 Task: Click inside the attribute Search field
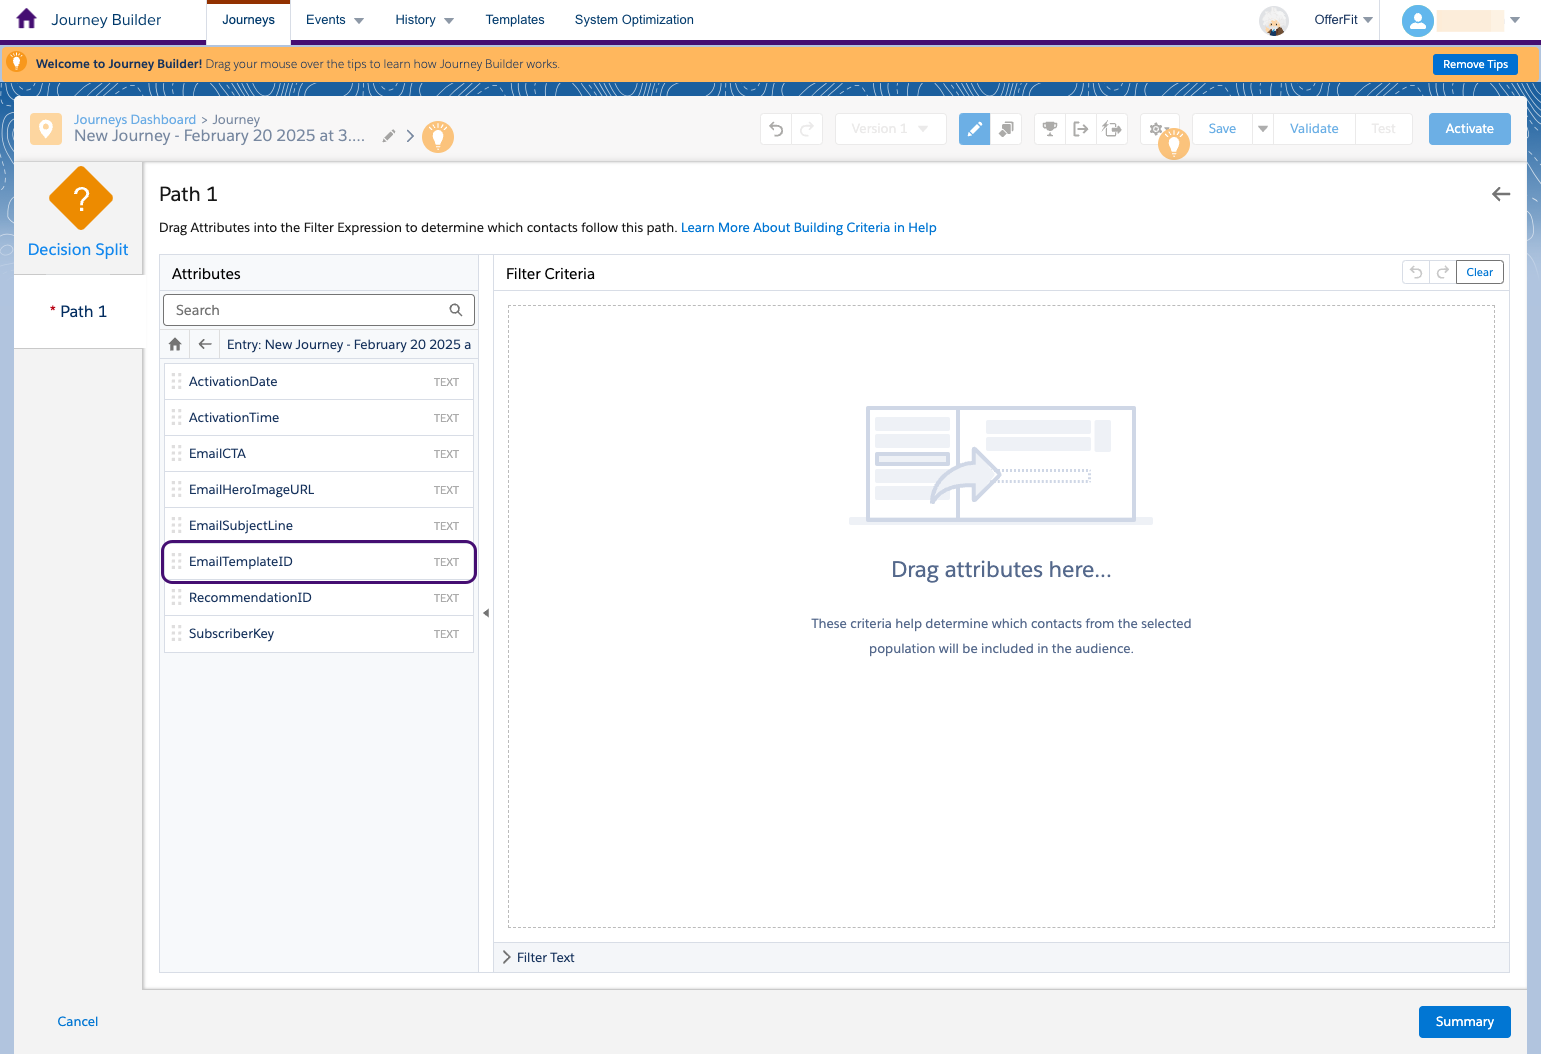click(x=310, y=309)
